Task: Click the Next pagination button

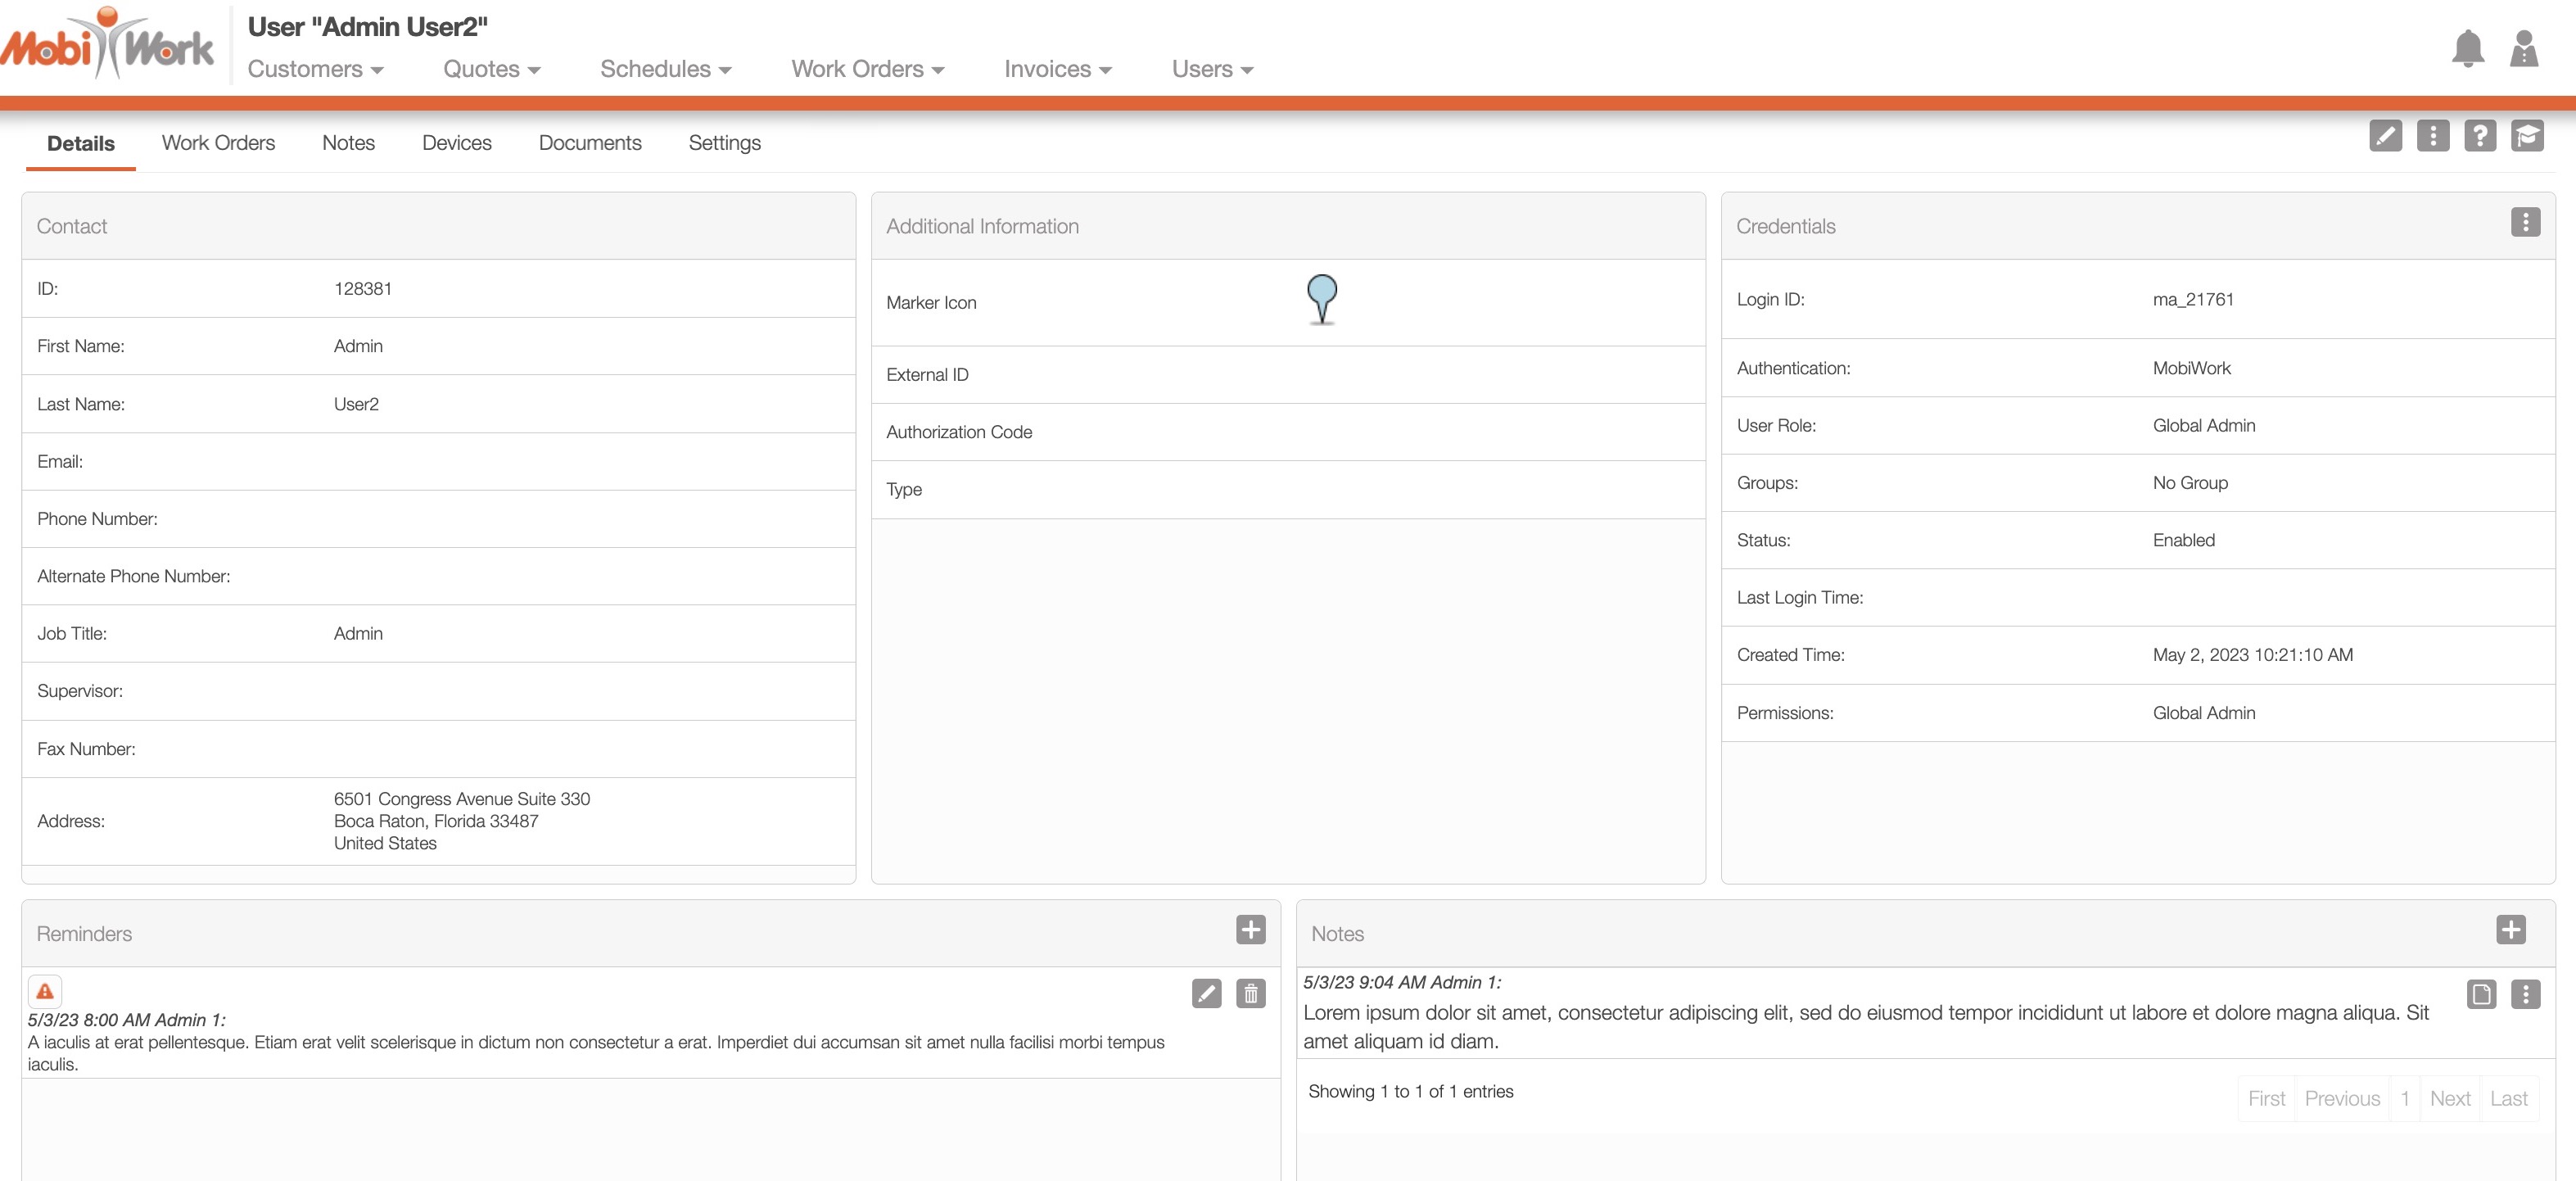Action: (2449, 1098)
